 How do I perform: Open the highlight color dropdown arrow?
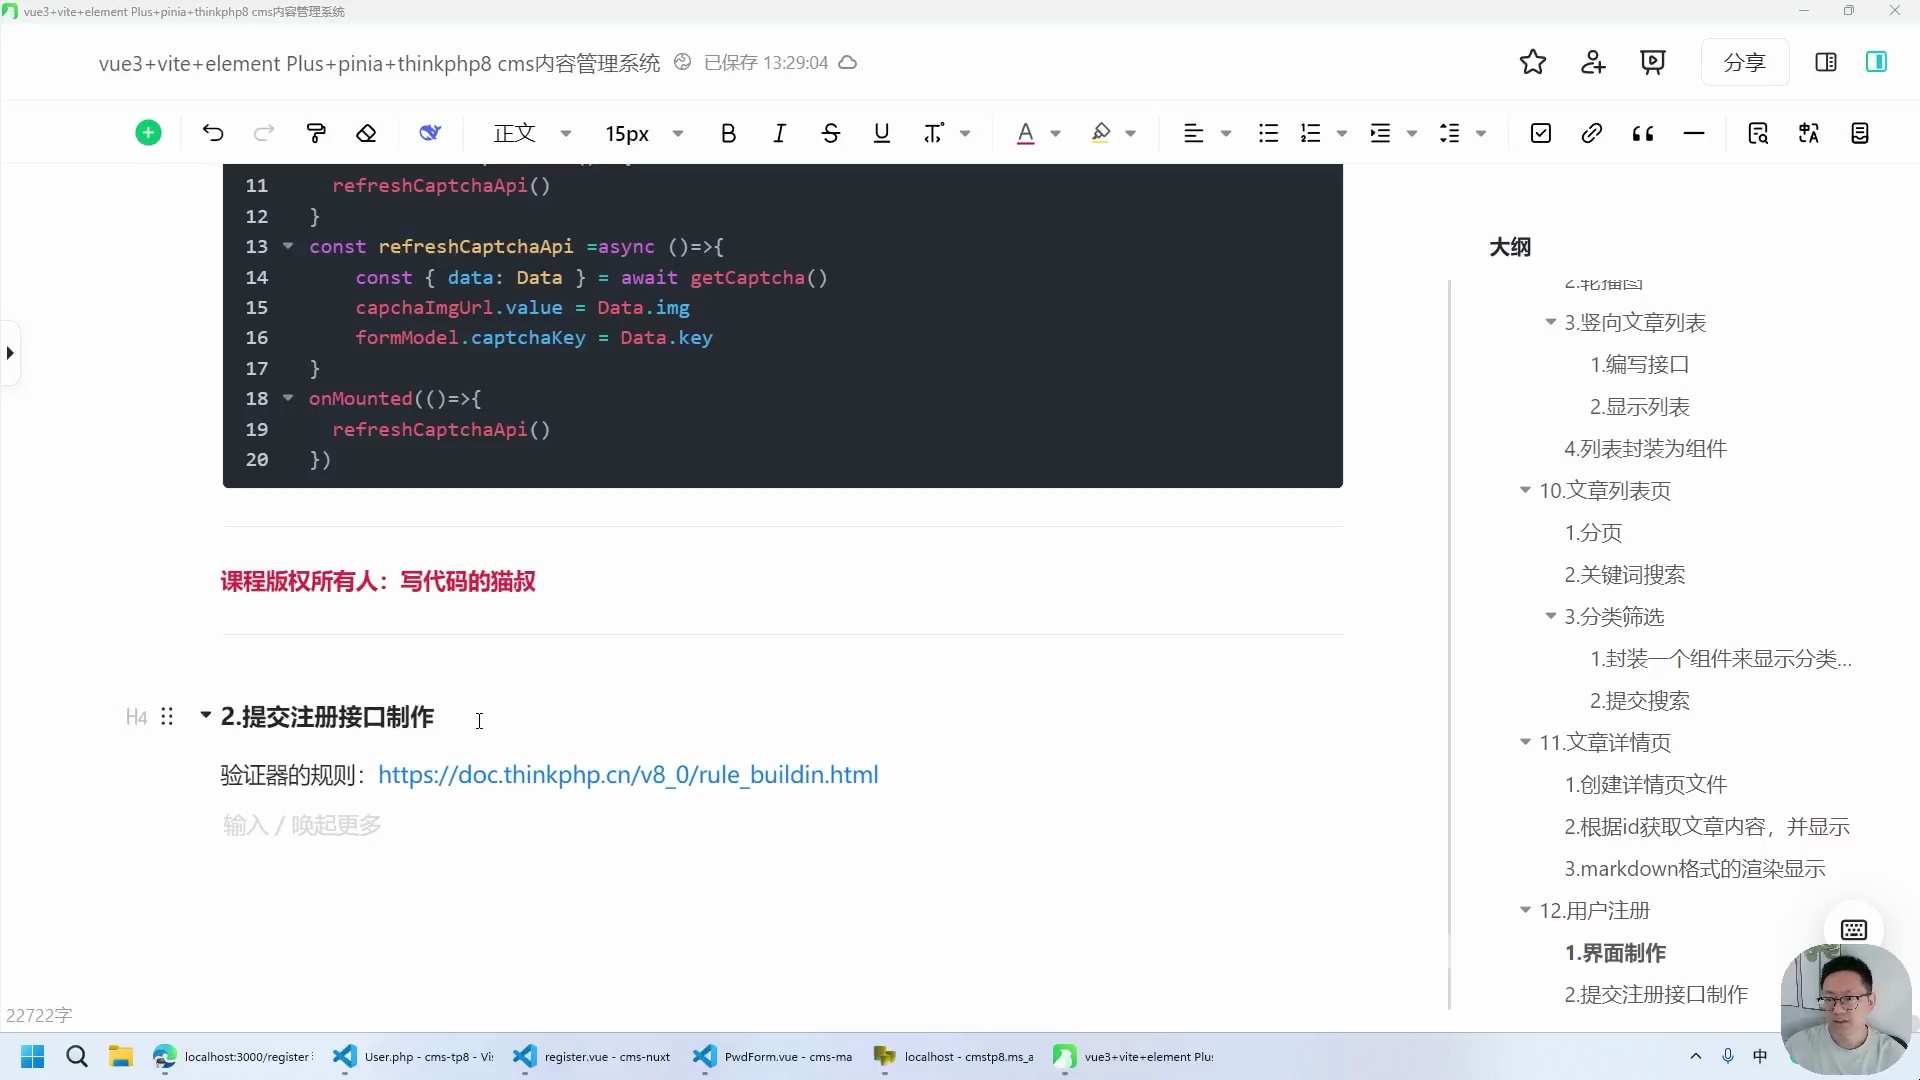coord(1131,134)
